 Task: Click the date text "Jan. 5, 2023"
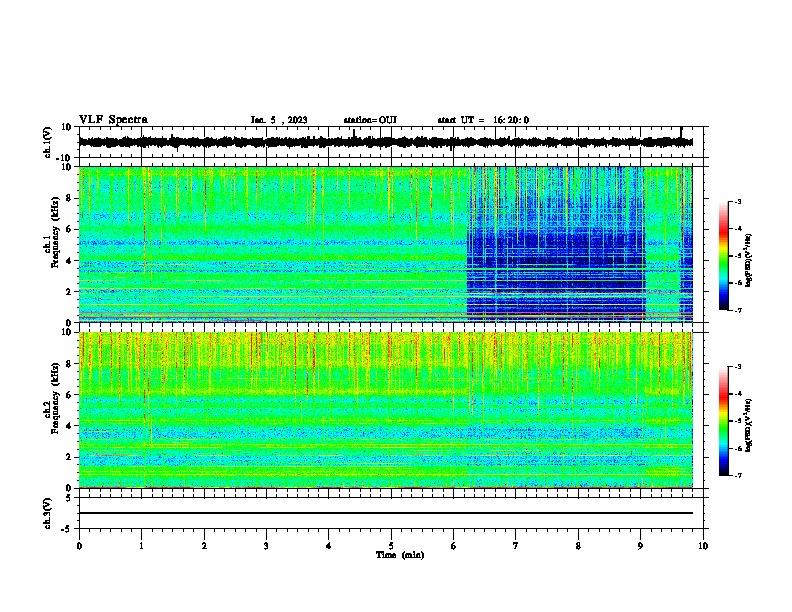(x=279, y=120)
